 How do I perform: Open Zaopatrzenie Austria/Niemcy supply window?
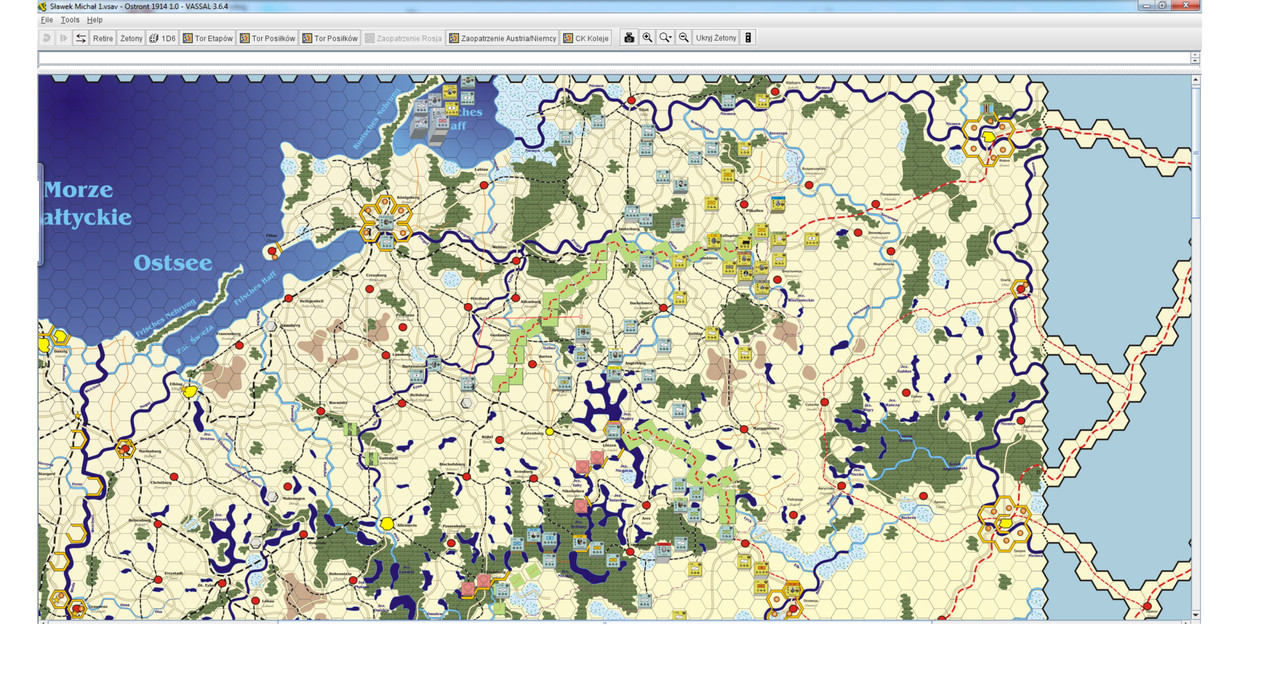(x=503, y=38)
